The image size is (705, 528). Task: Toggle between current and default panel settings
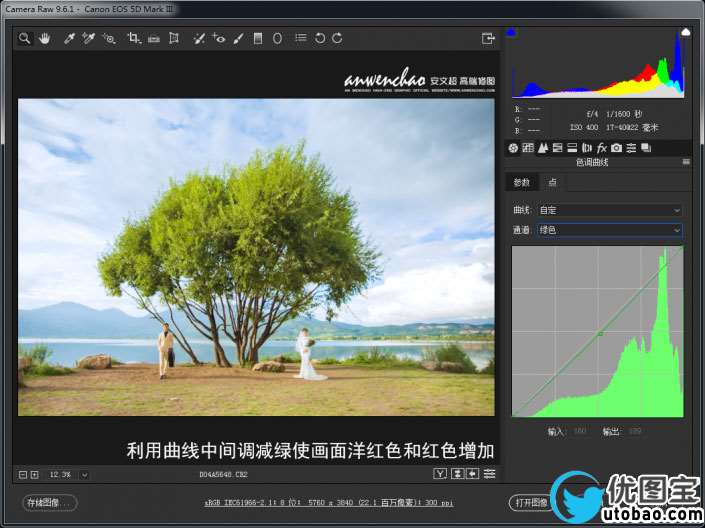490,474
